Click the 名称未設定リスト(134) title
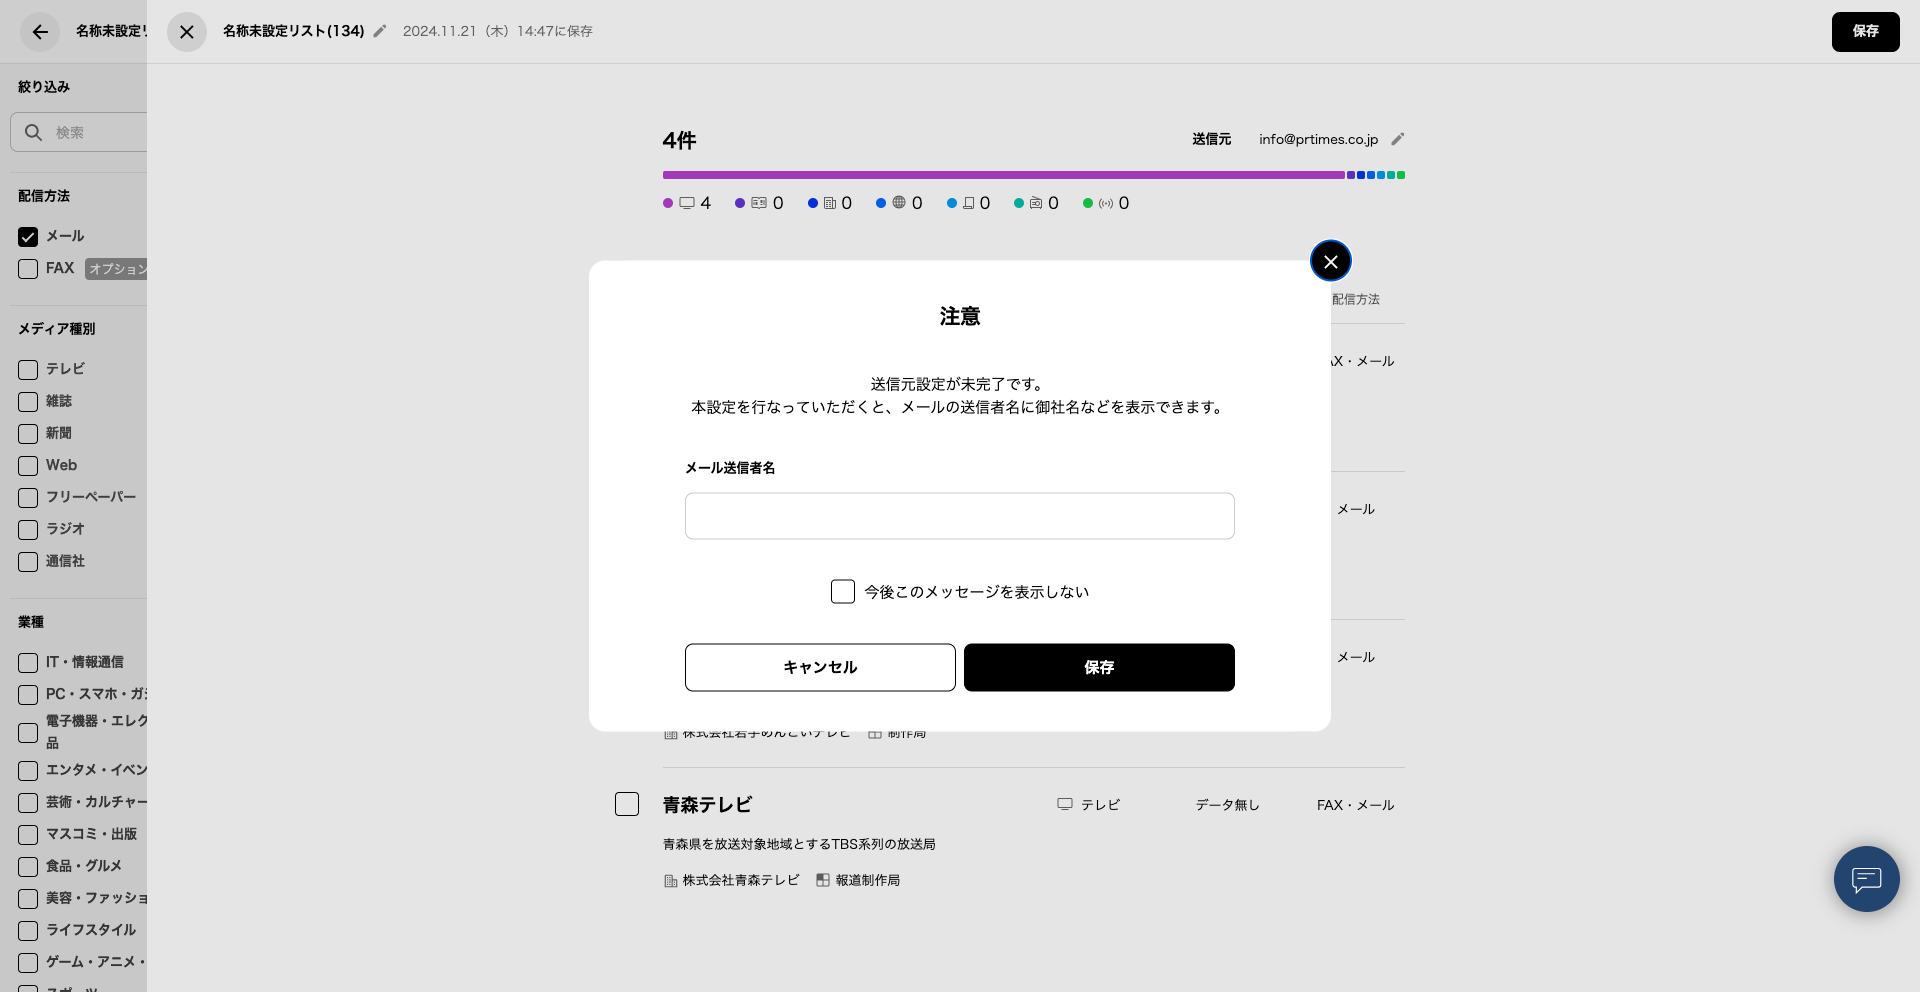 click(293, 31)
